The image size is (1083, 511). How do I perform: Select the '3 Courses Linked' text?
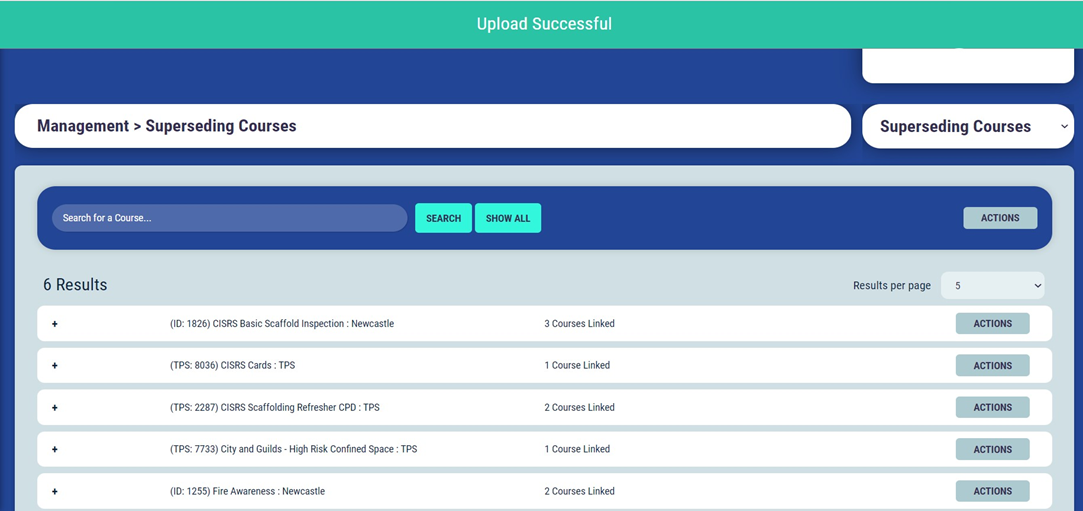click(579, 324)
